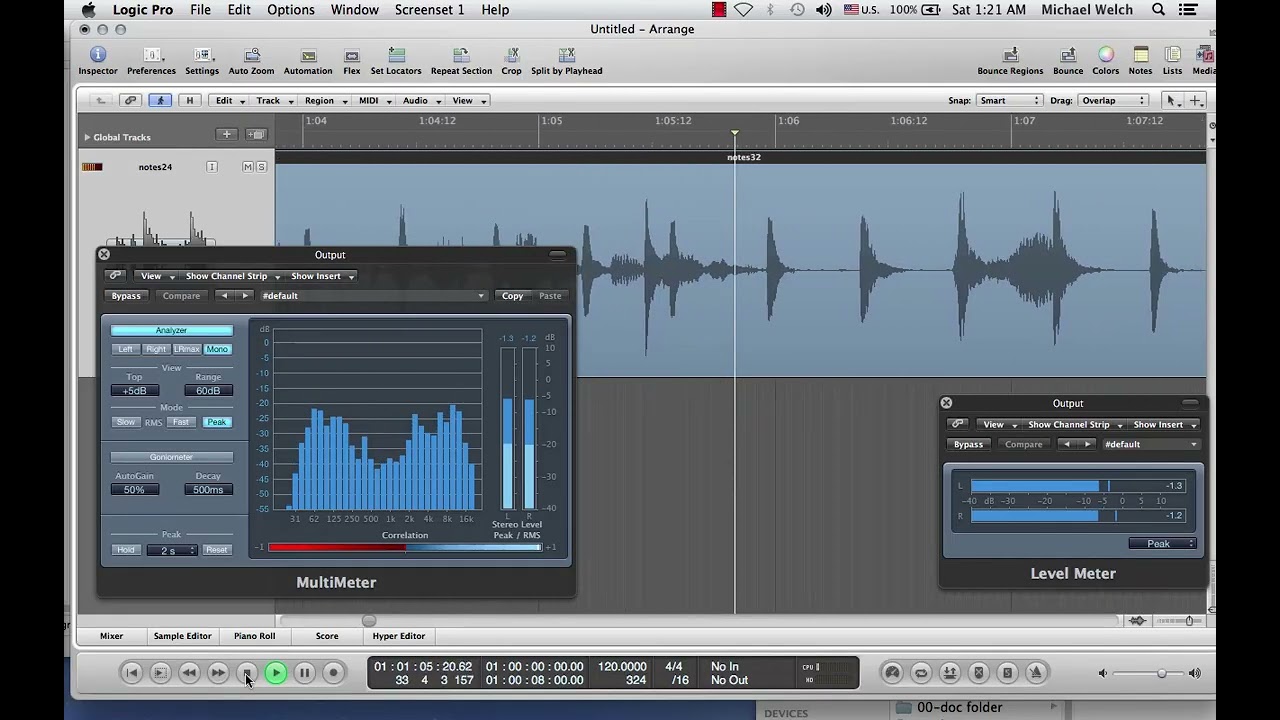Click the add track plus button
1280x720 pixels.
point(226,135)
